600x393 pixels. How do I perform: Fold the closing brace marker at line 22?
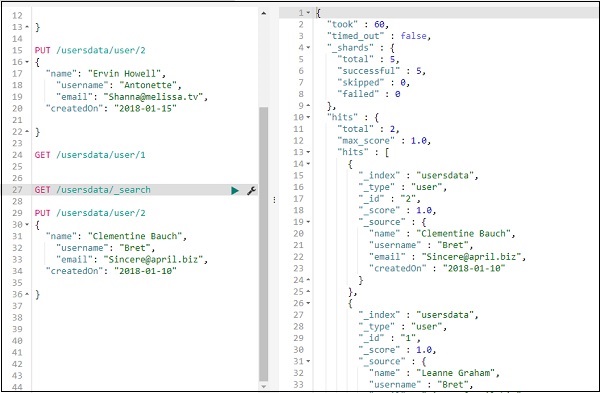pyautogui.click(x=27, y=132)
